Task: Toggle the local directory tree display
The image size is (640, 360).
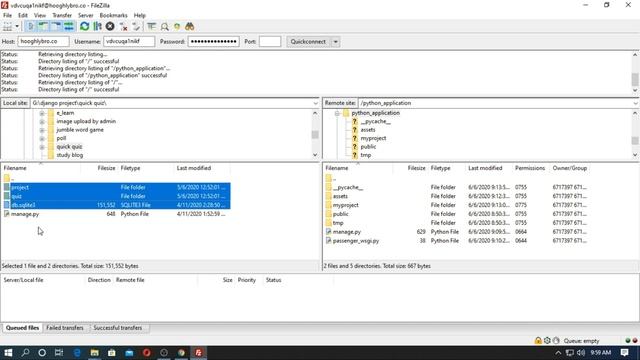Action: point(43,27)
